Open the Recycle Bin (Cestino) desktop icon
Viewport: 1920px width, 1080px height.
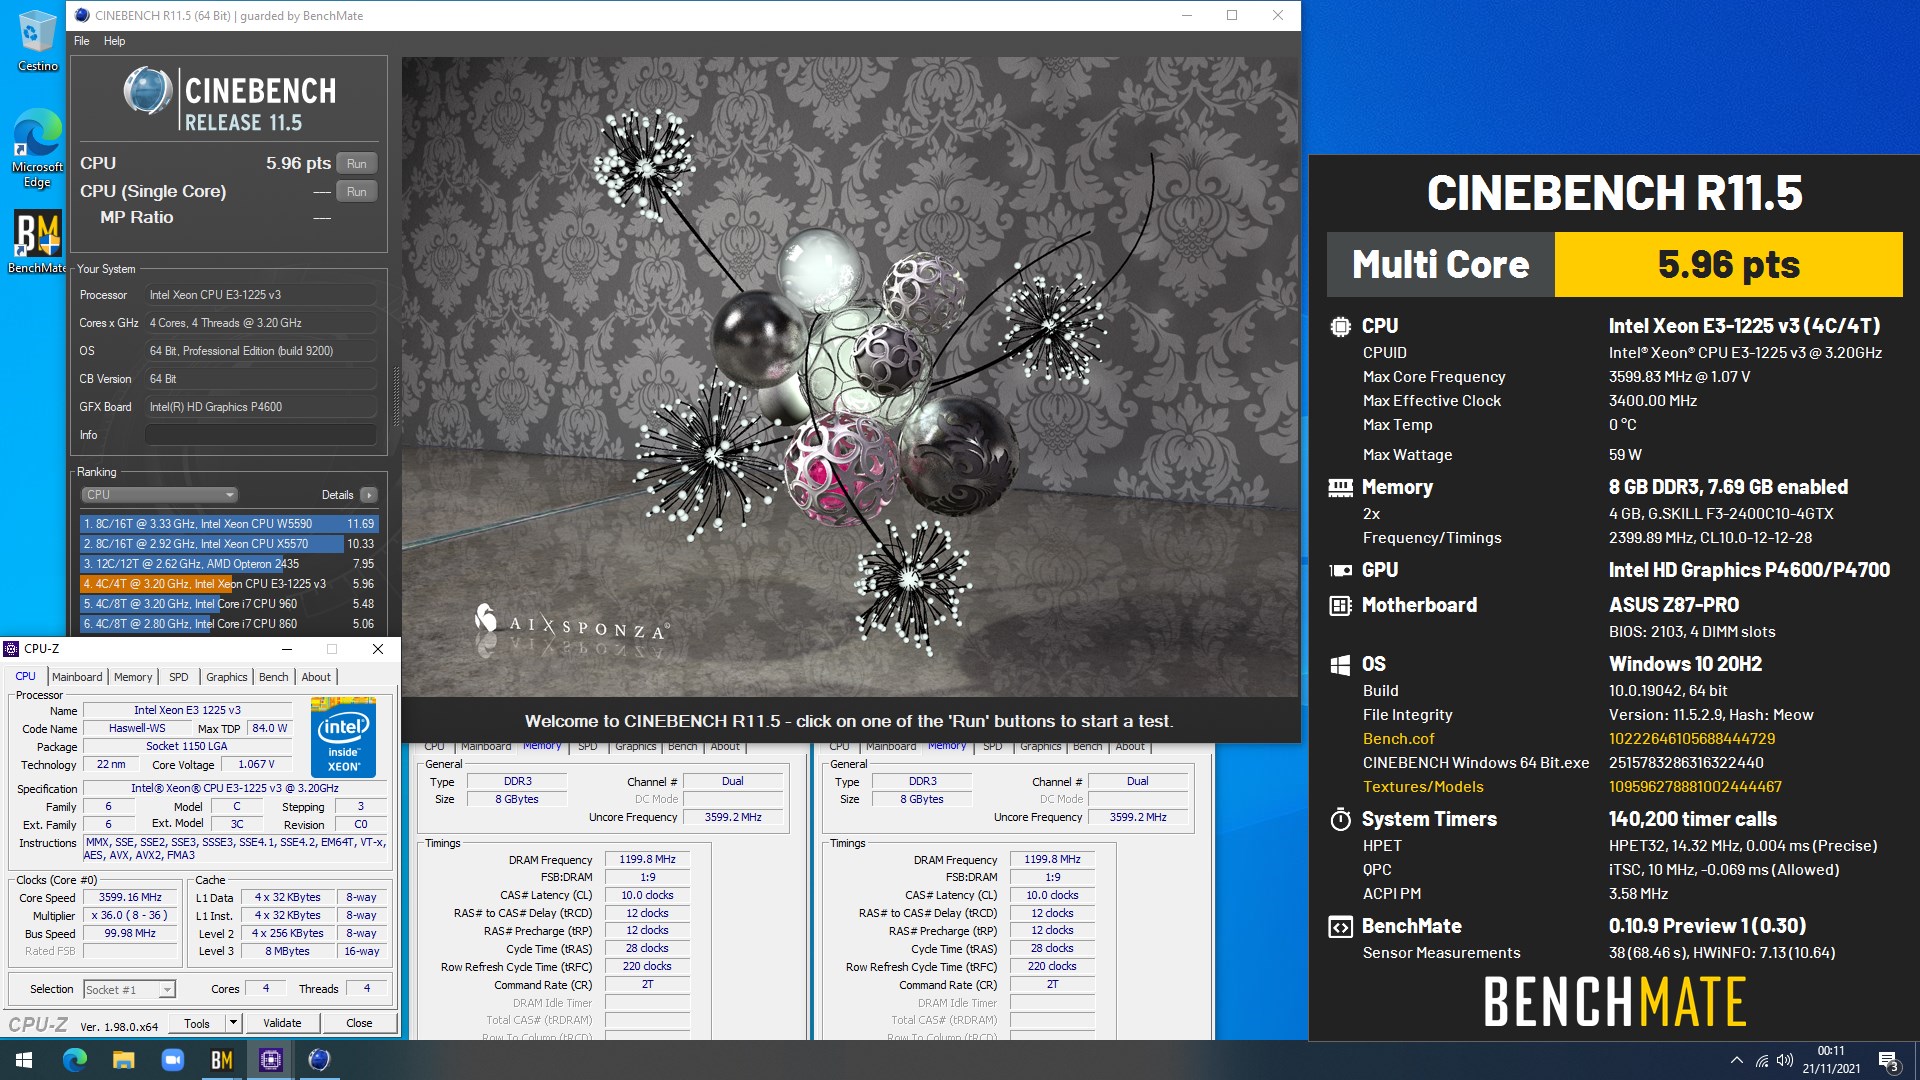[x=37, y=40]
